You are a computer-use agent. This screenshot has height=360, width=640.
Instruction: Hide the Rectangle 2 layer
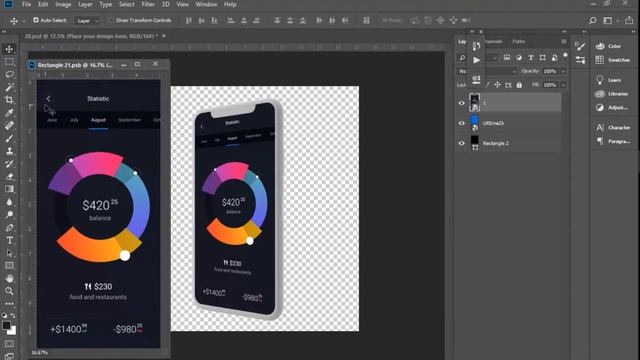[462, 143]
